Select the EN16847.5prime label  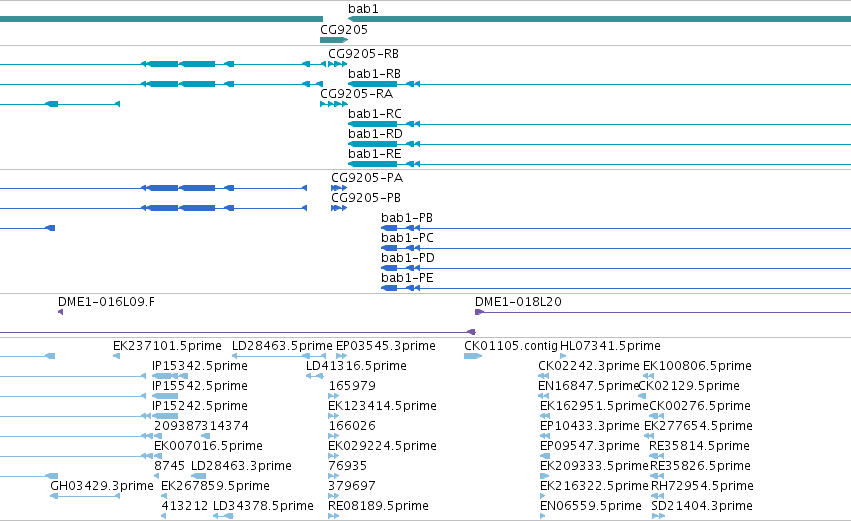[589, 386]
